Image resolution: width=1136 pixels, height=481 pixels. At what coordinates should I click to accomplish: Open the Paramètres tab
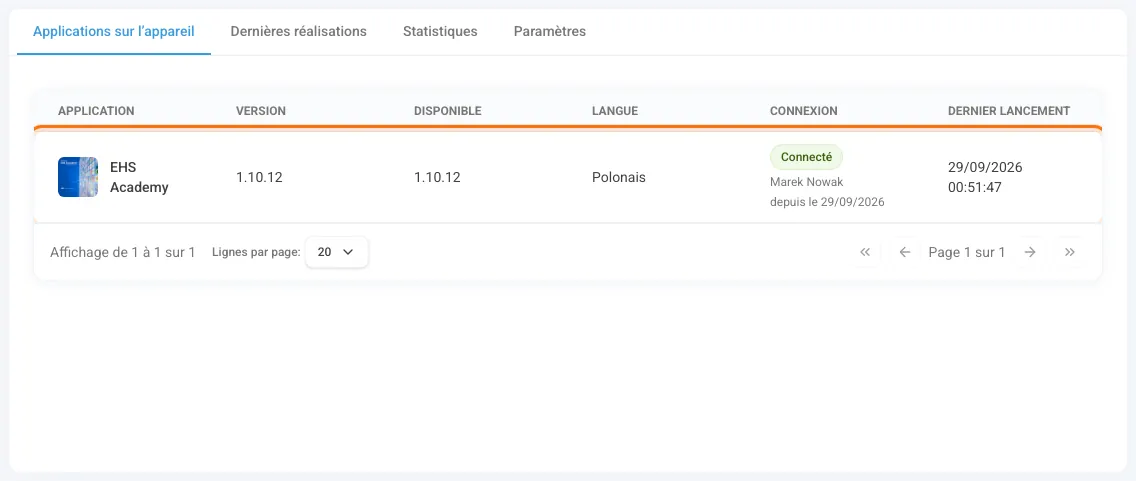[550, 31]
